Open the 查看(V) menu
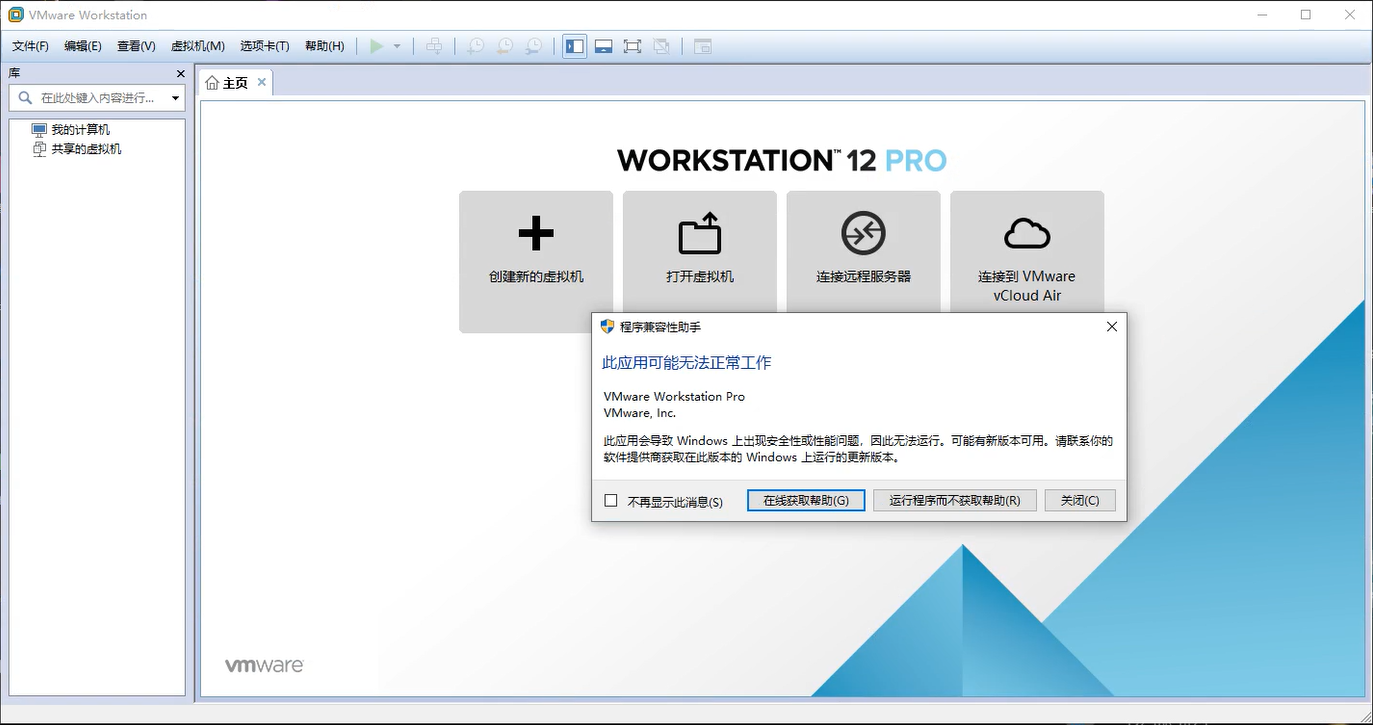1373x725 pixels. pos(136,46)
